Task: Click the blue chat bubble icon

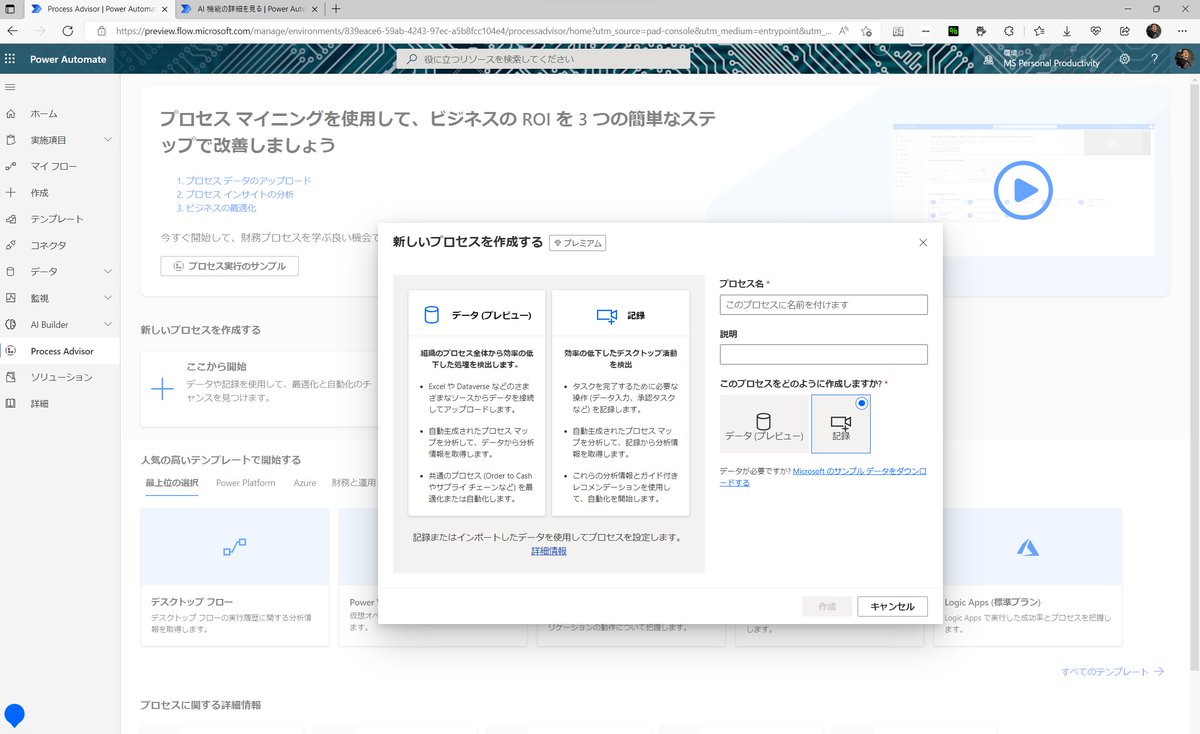Action: [x=14, y=716]
